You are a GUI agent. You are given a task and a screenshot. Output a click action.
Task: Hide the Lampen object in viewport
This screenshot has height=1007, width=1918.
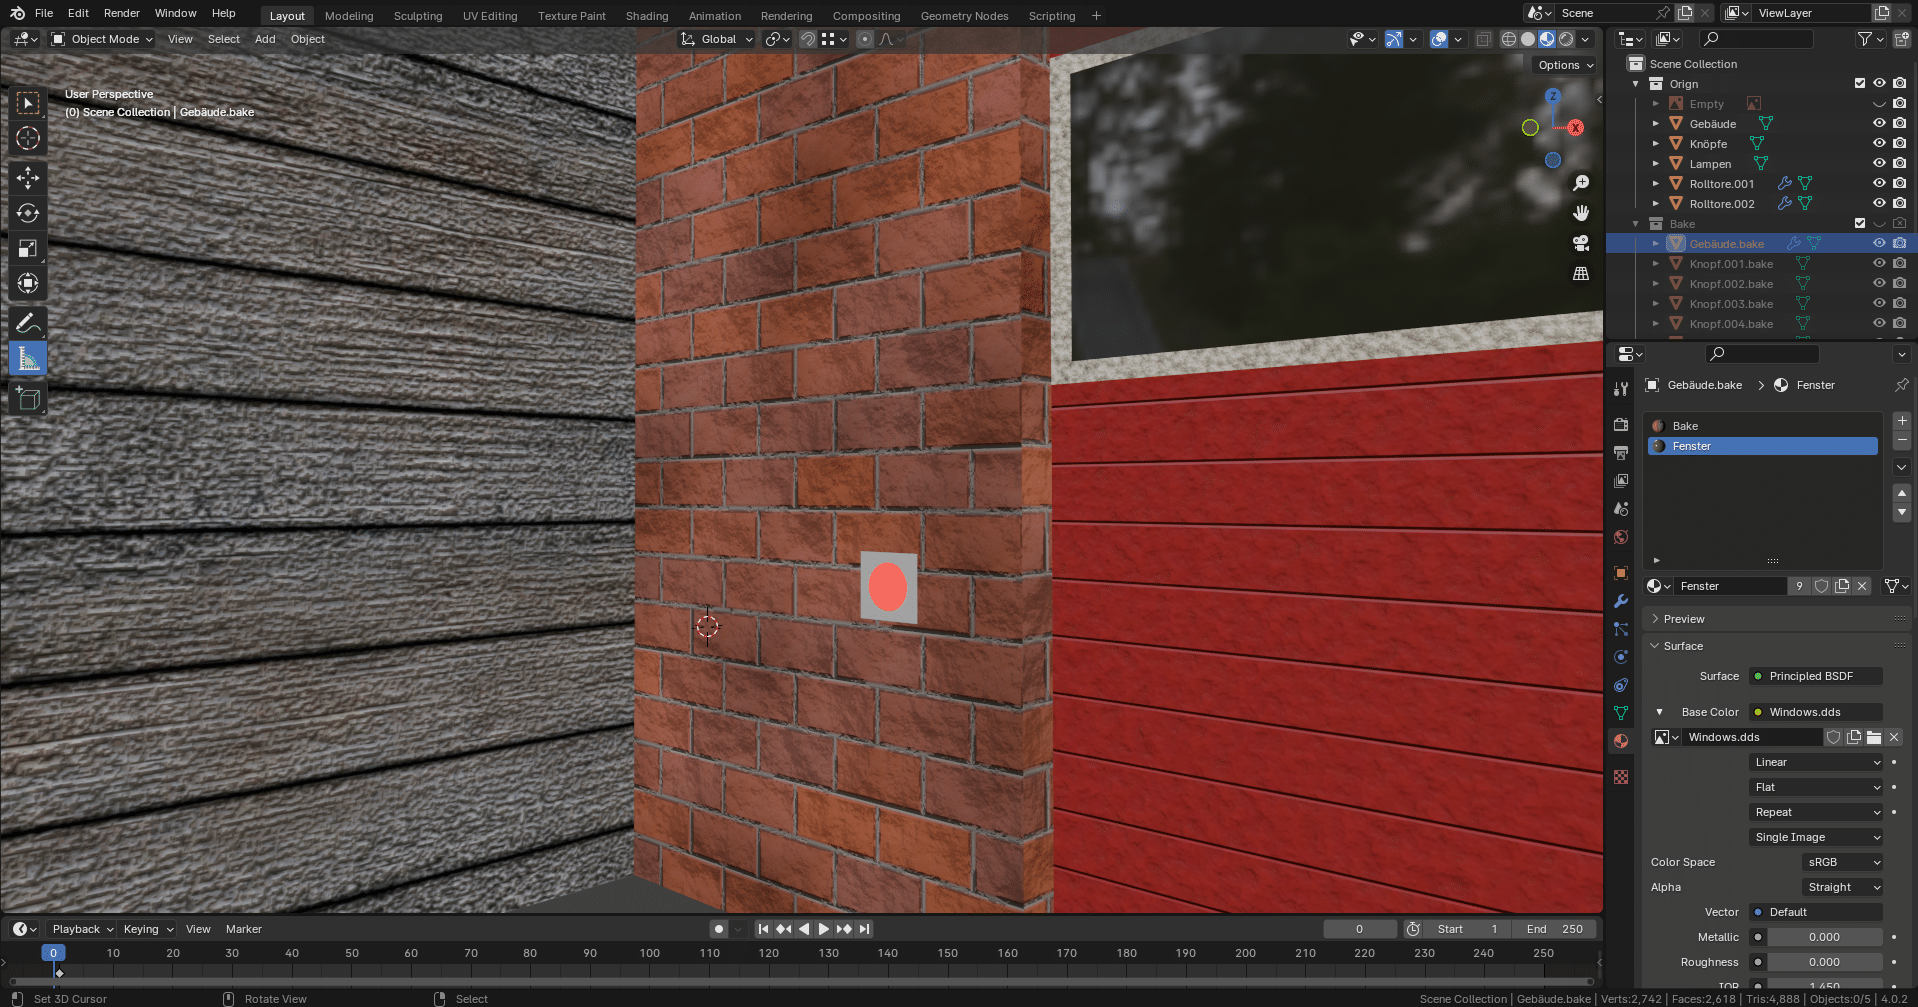[x=1879, y=164]
